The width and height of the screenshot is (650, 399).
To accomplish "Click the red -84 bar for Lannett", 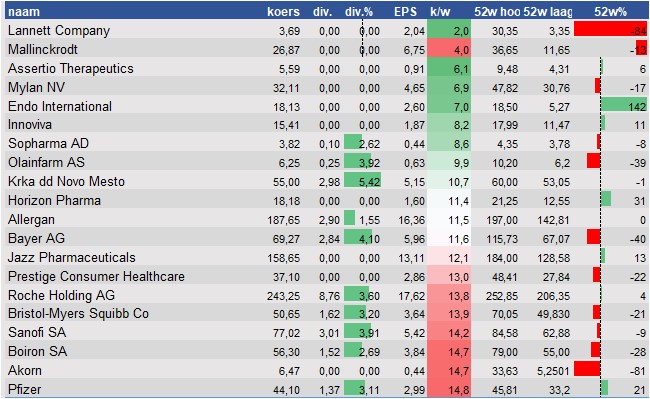I will tap(610, 29).
